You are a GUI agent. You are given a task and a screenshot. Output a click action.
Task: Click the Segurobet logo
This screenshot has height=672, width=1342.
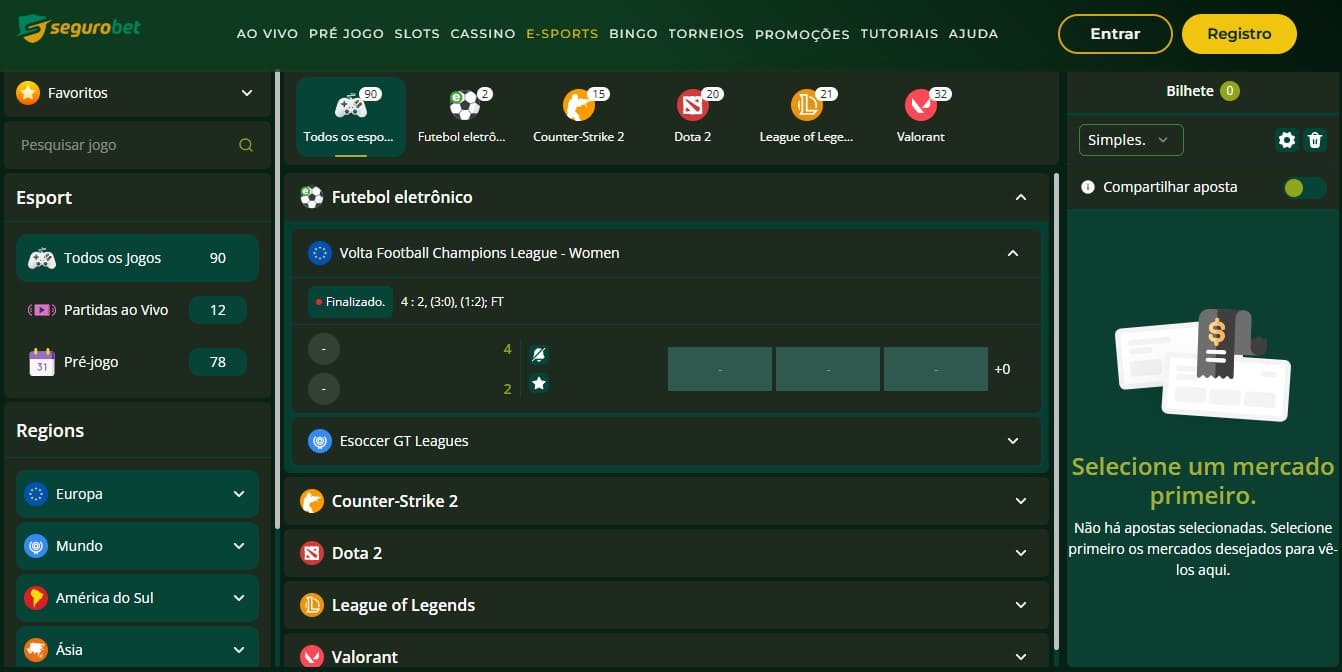79,28
